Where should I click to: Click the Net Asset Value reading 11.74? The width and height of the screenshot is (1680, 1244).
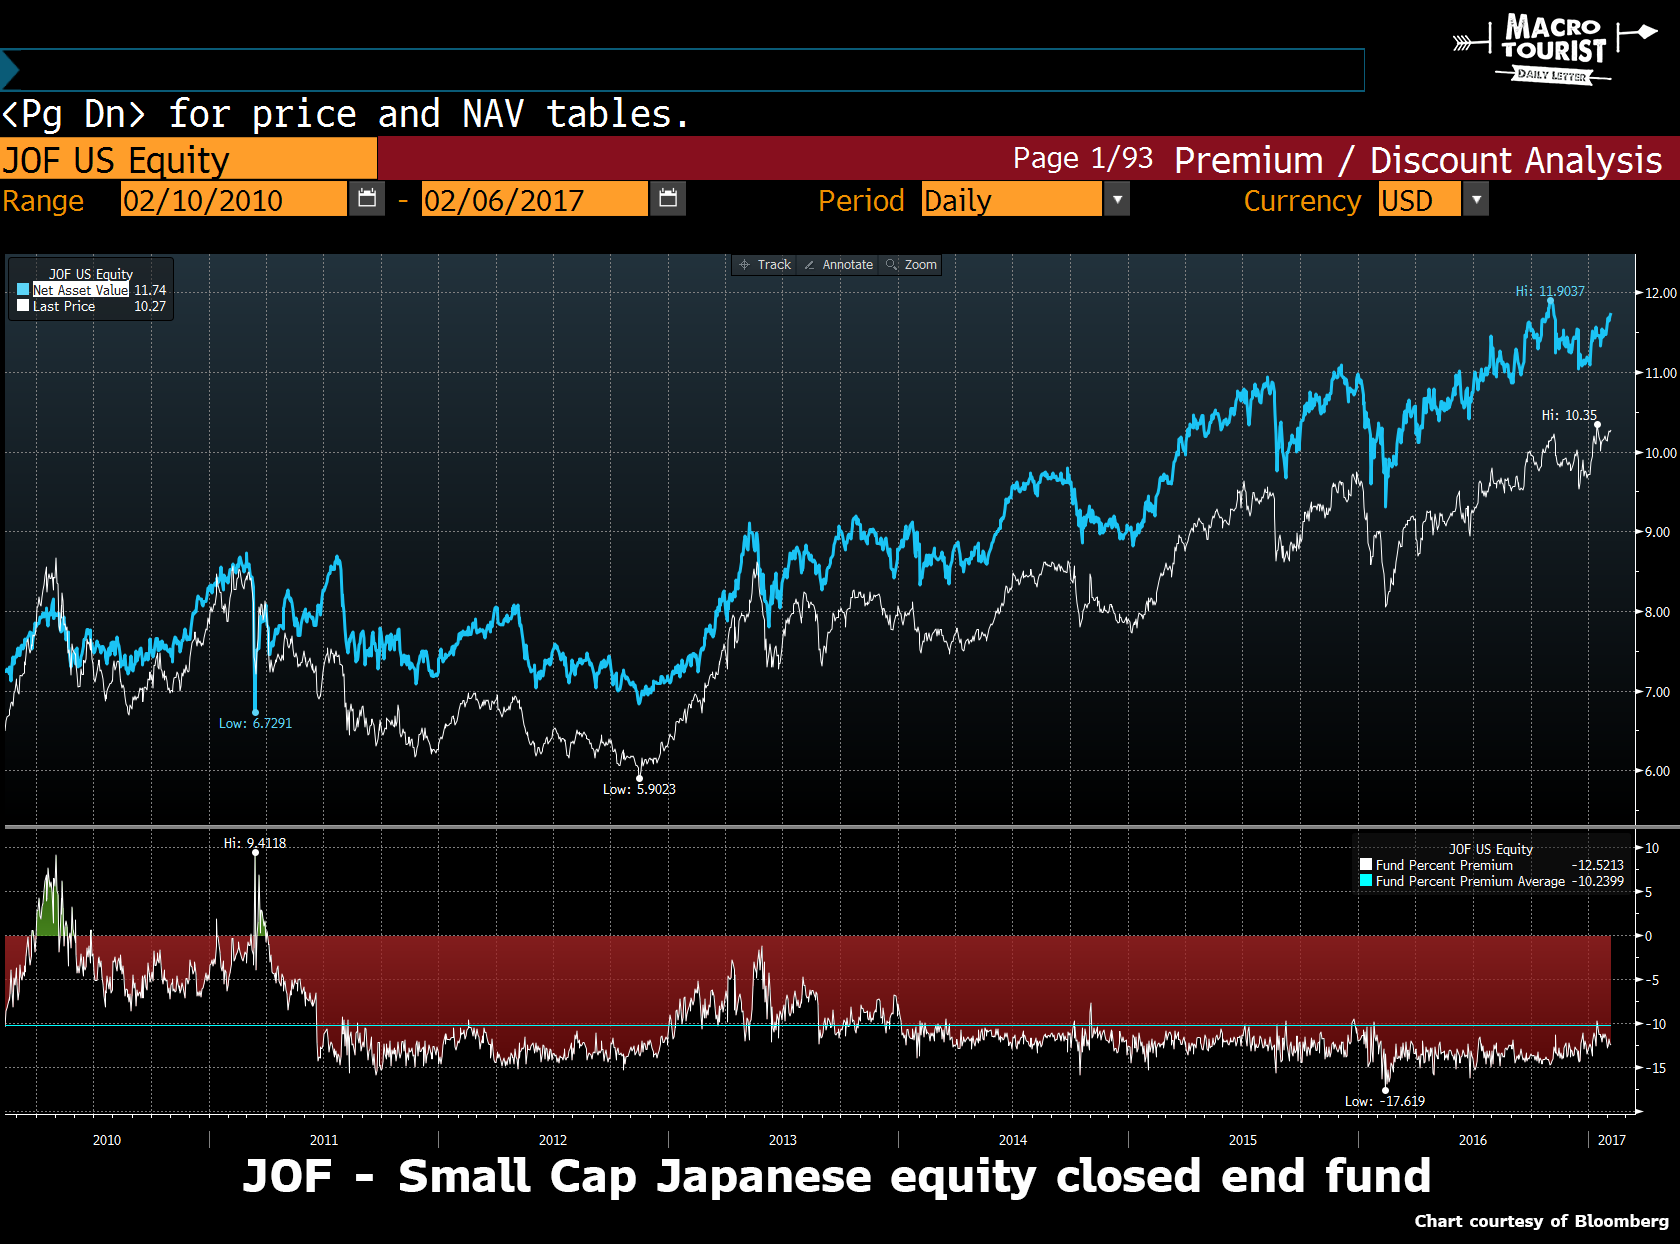click(x=150, y=290)
